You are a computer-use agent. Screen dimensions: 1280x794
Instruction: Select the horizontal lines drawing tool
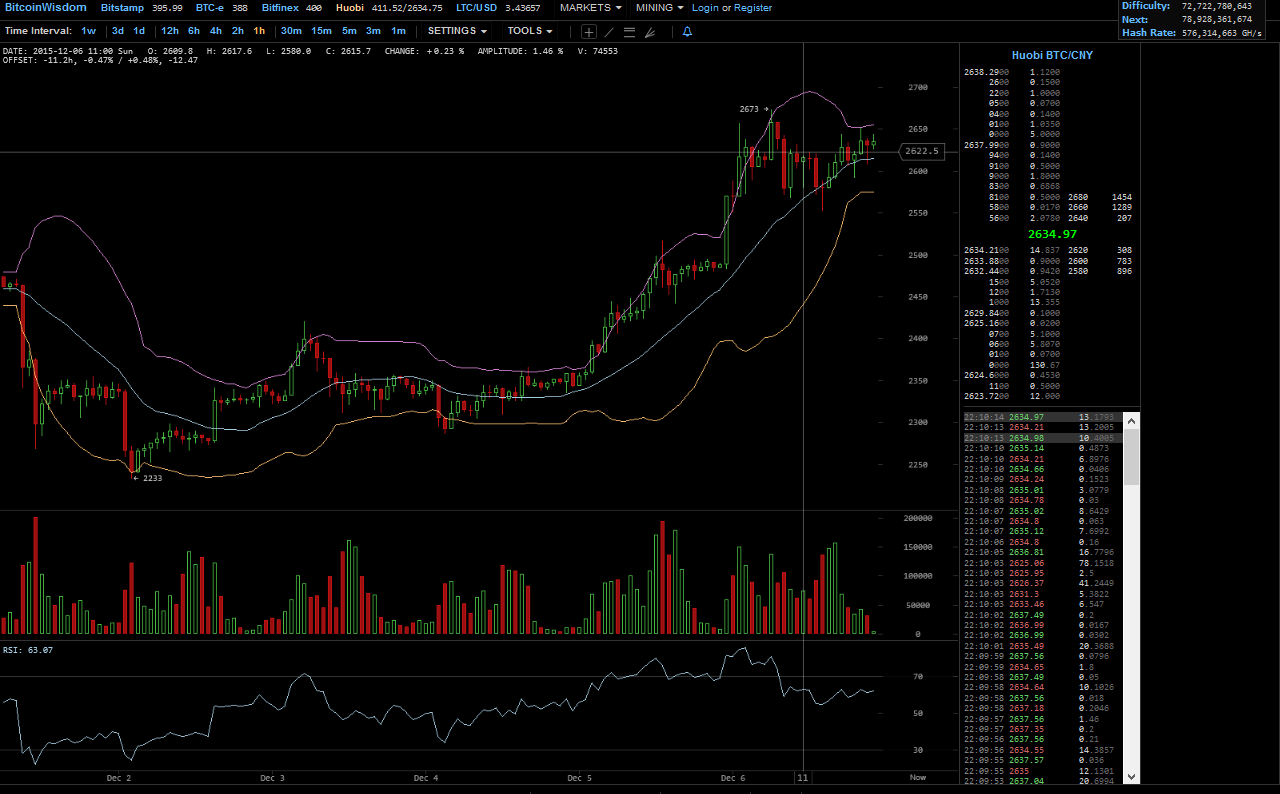click(629, 32)
